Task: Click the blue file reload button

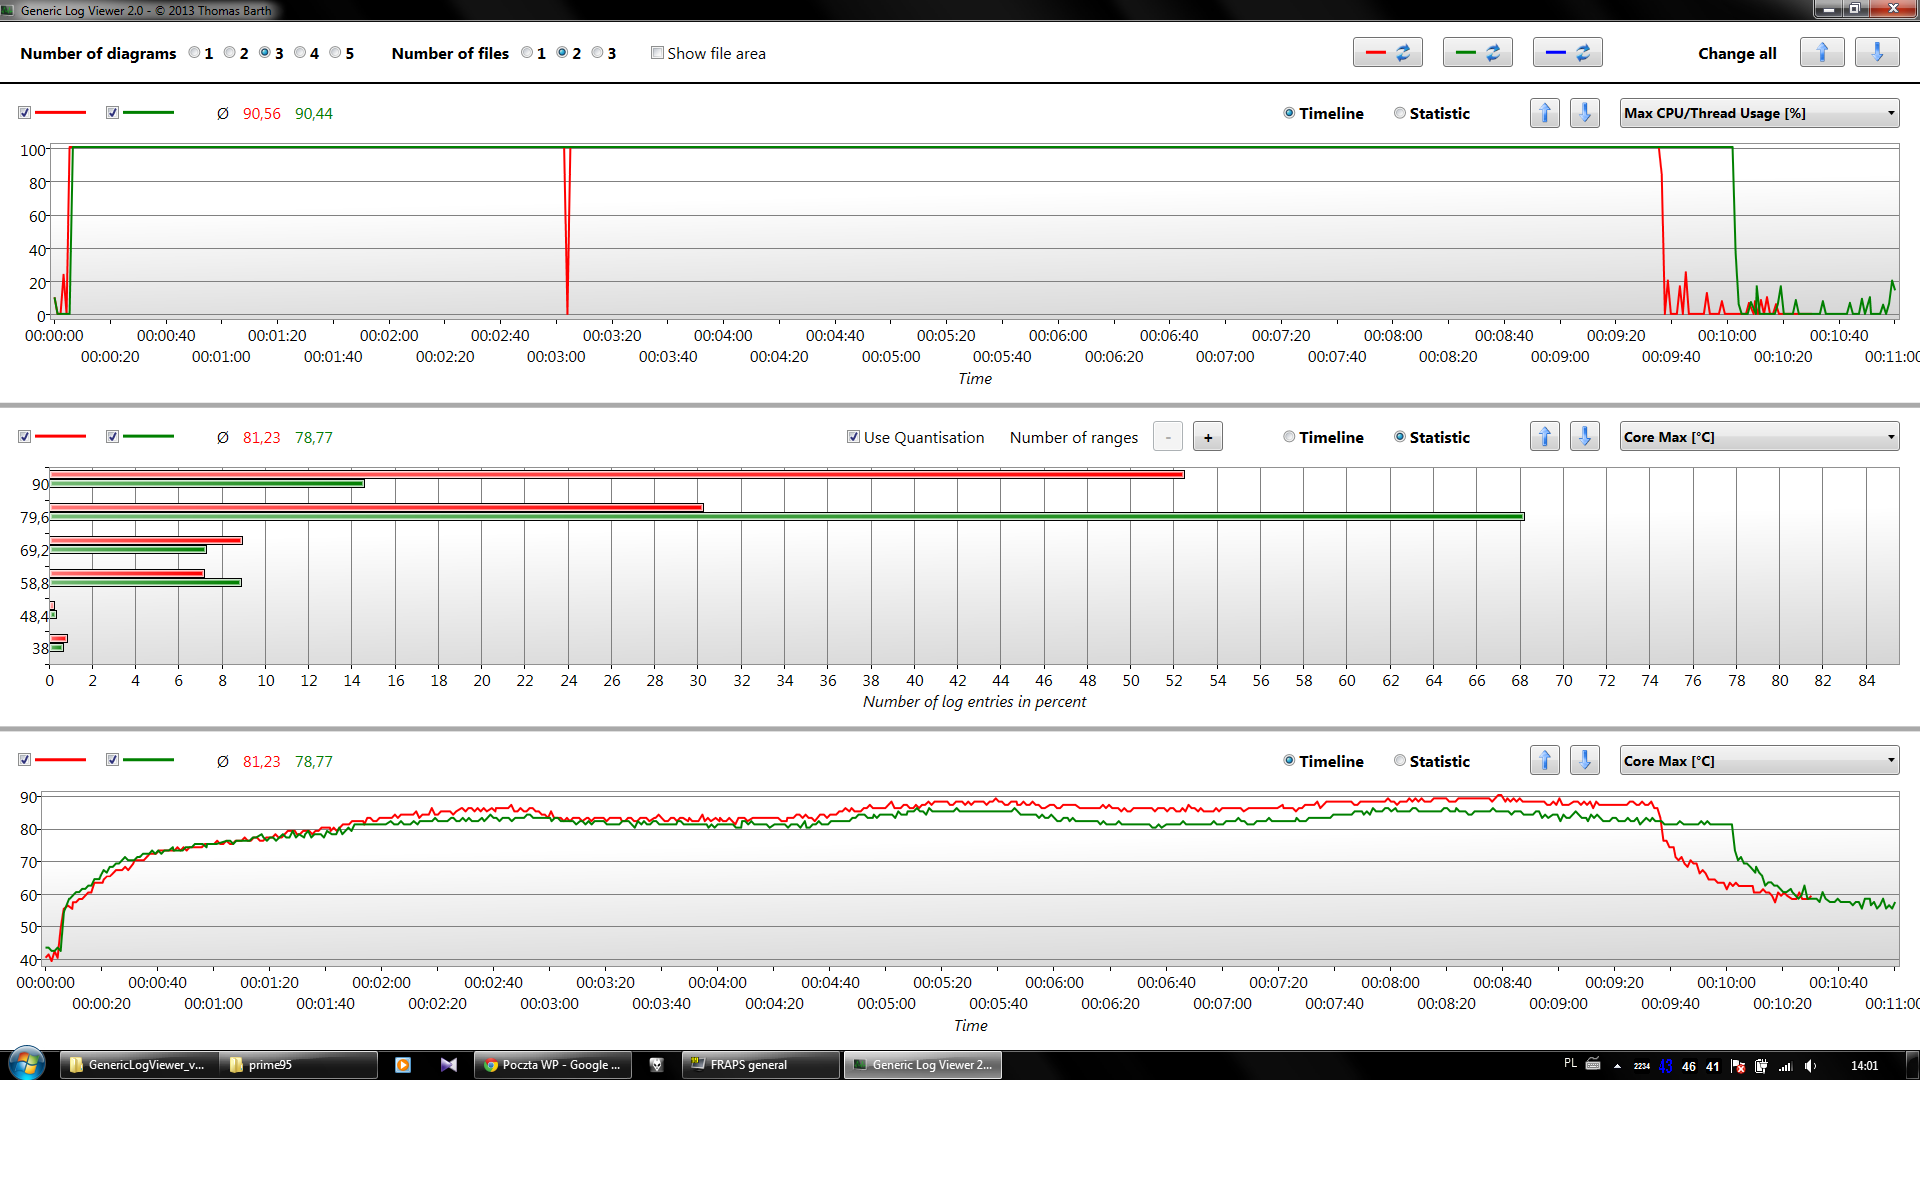Action: point(1567,53)
